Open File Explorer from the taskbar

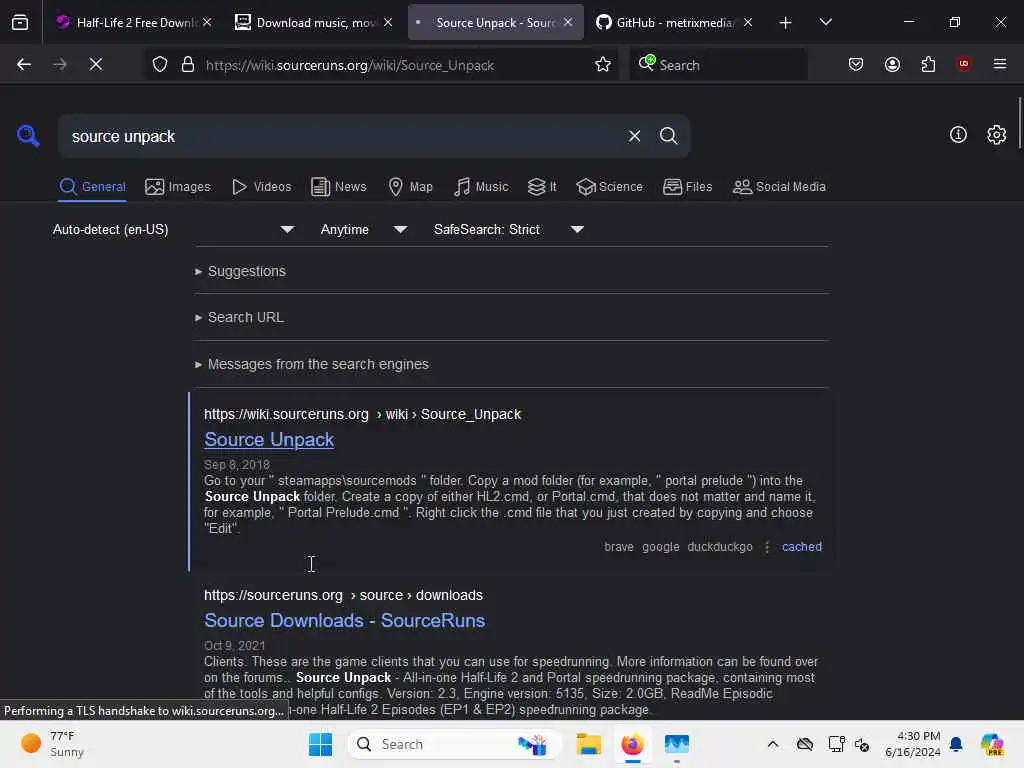point(588,744)
